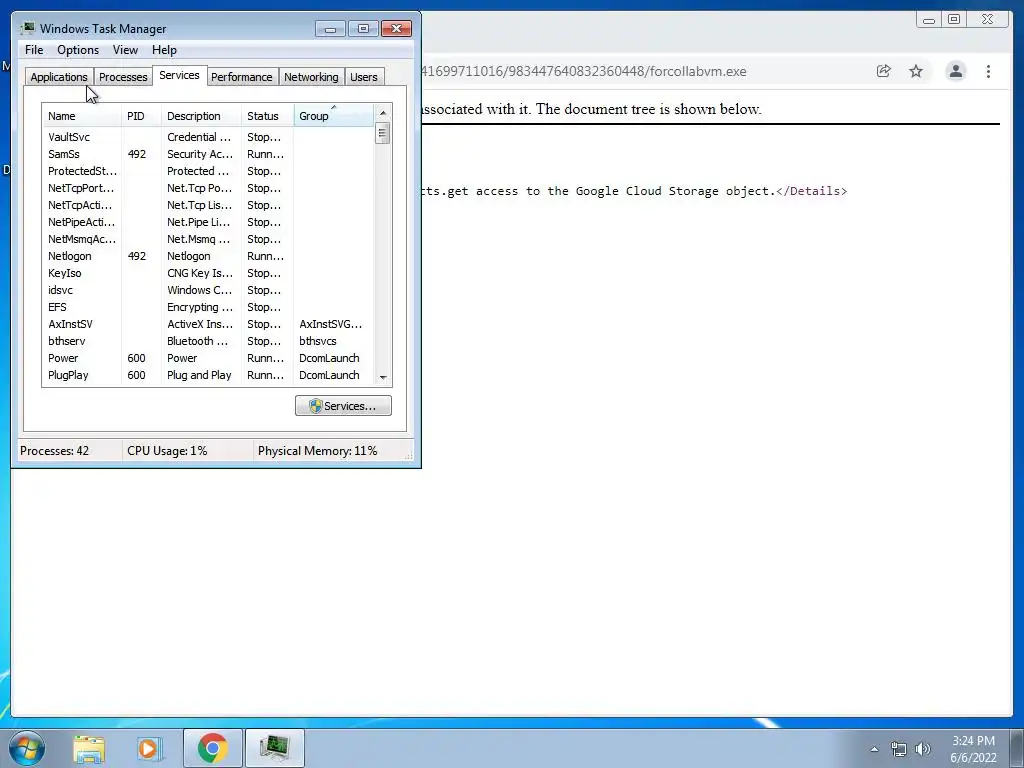Select the NetTcpPort... service row

coord(208,188)
